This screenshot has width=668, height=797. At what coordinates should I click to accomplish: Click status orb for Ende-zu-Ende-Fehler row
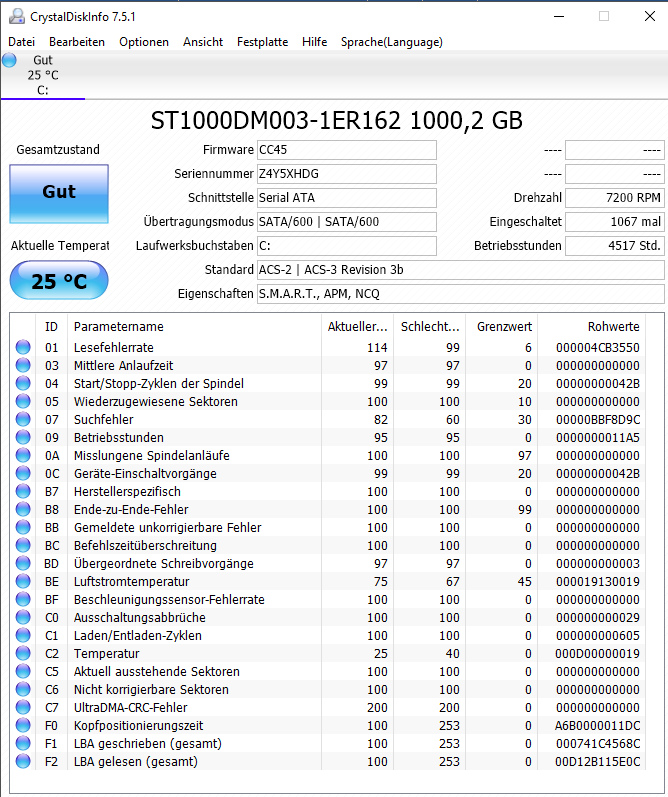click(23, 509)
